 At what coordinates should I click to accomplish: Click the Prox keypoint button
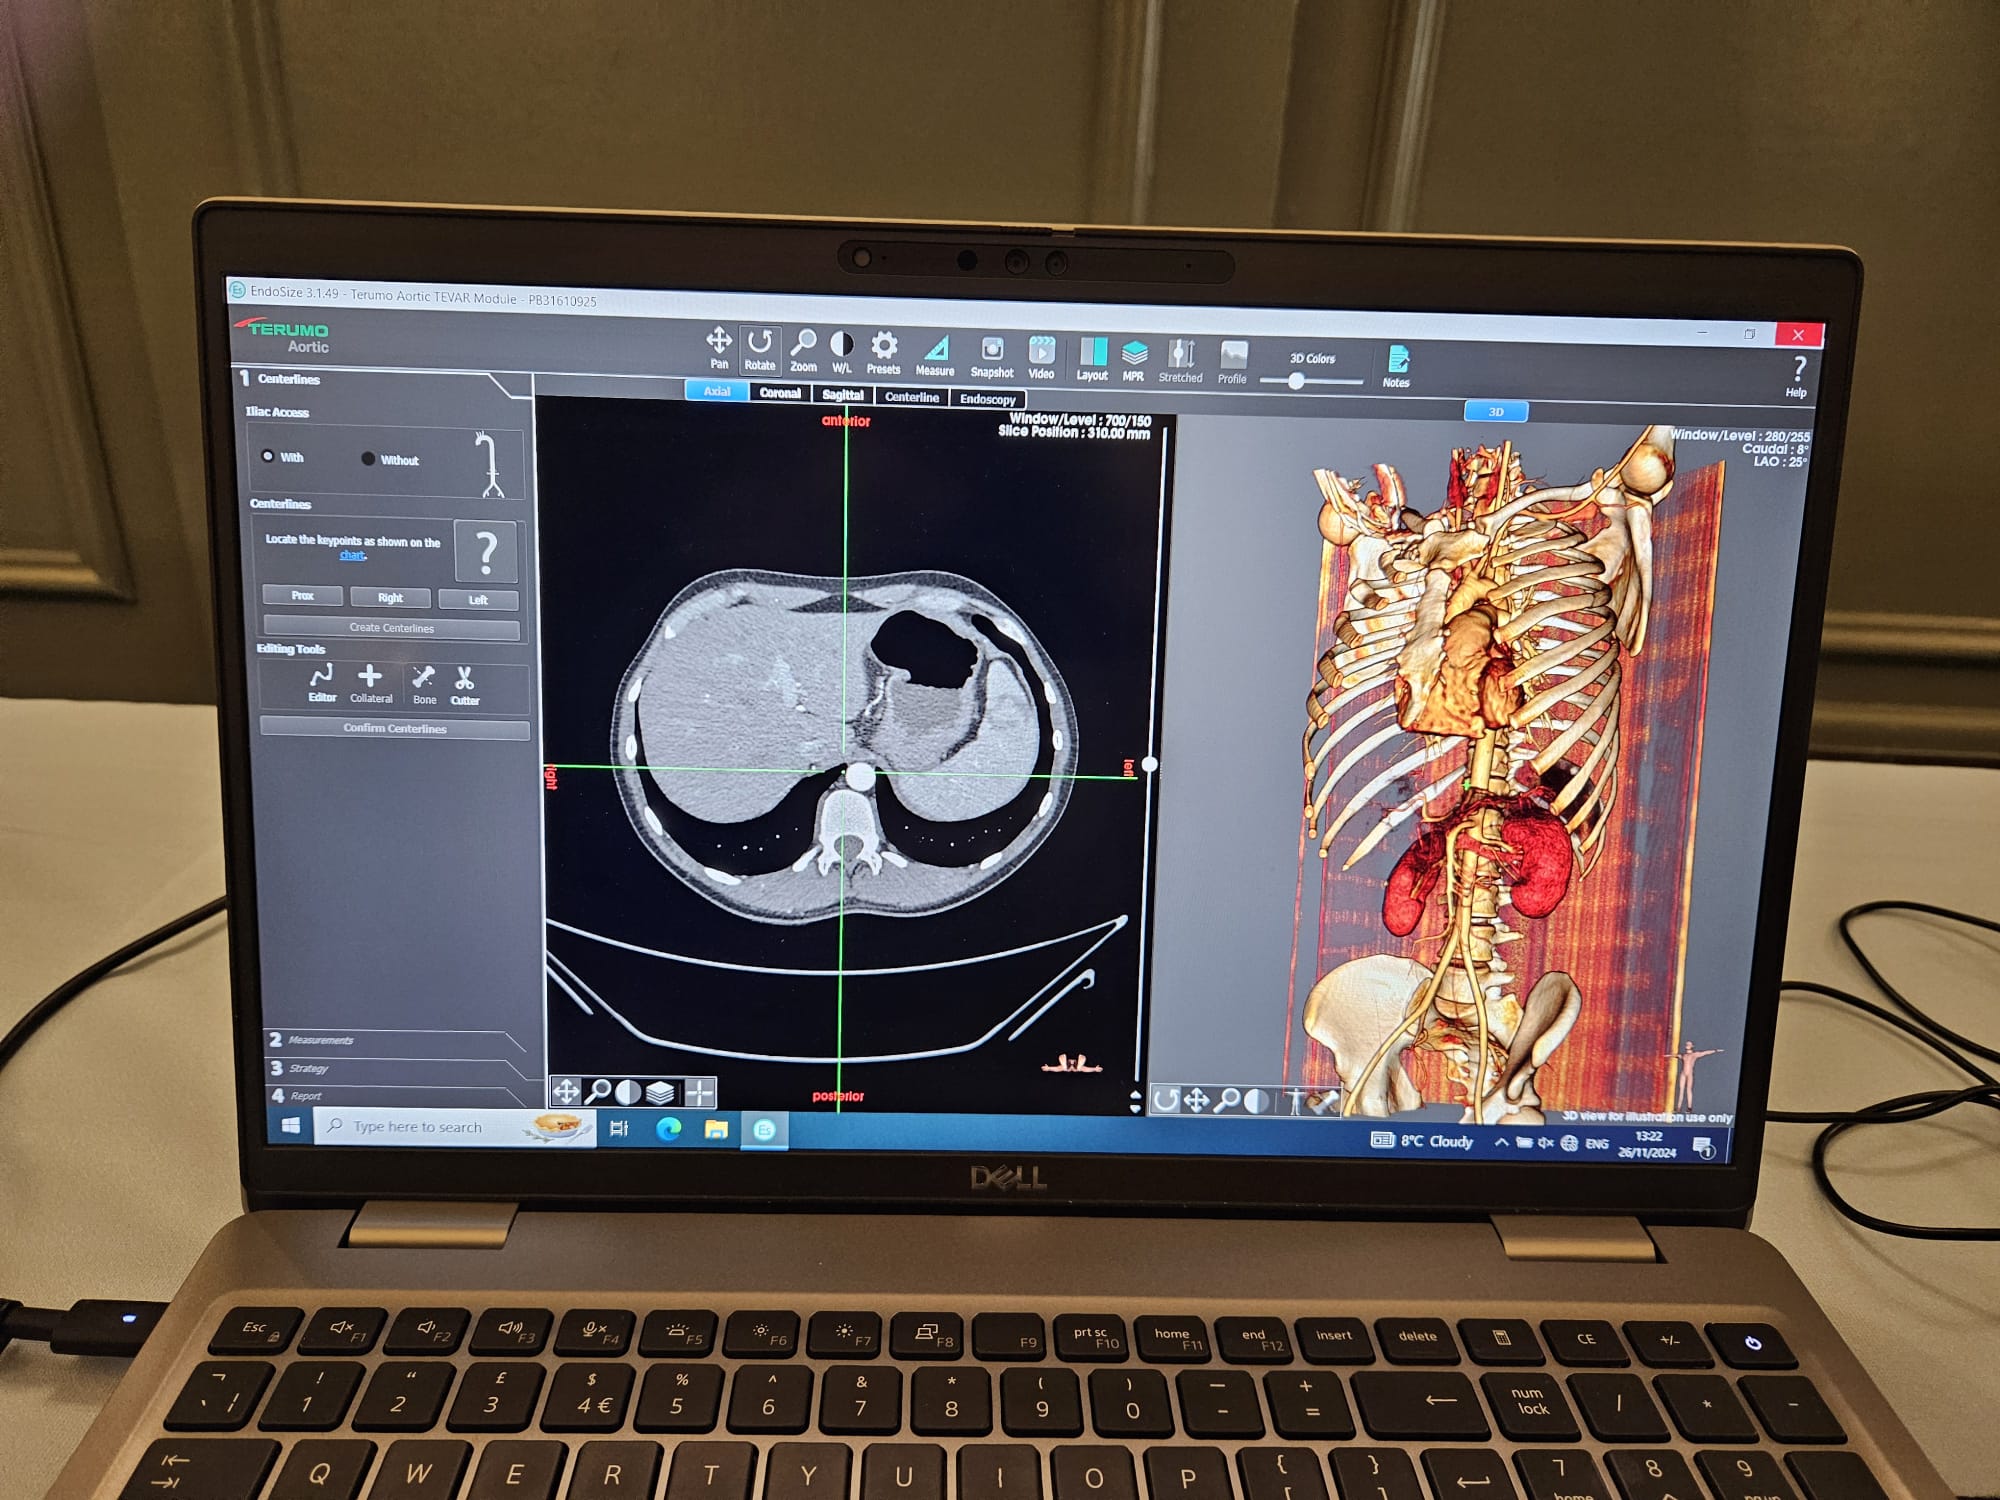[x=303, y=596]
